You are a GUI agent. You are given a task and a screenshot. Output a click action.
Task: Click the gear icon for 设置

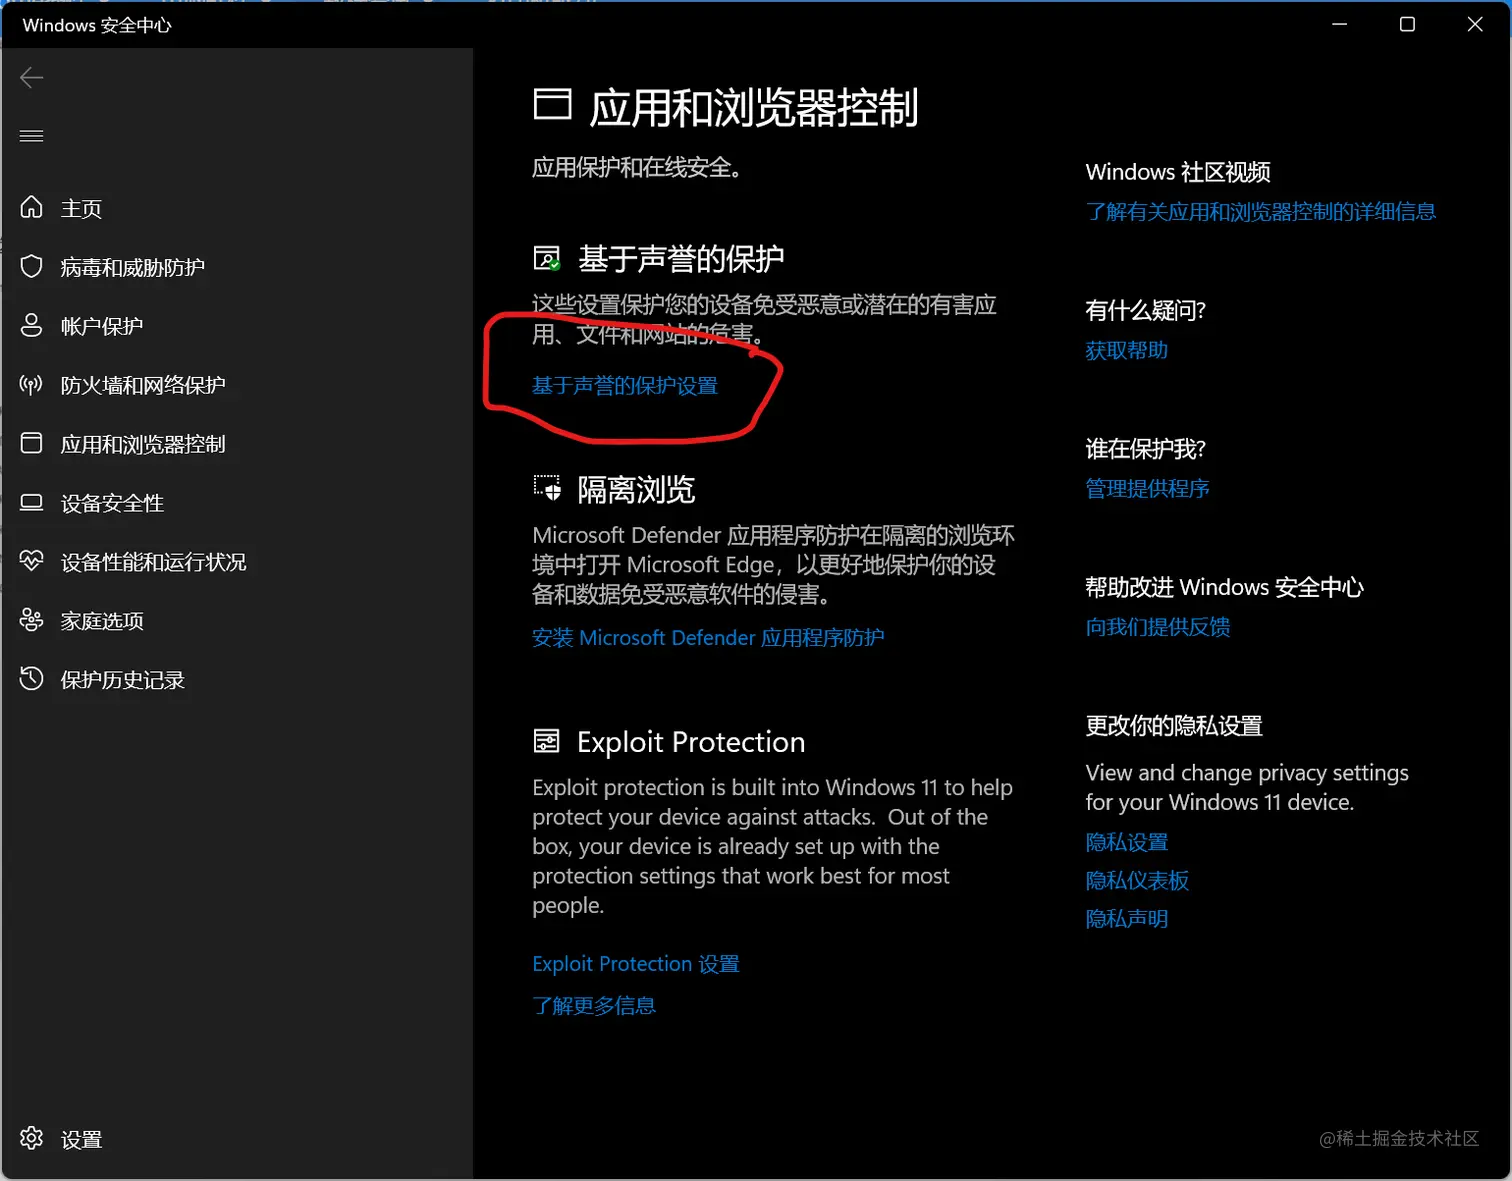tap(32, 1138)
